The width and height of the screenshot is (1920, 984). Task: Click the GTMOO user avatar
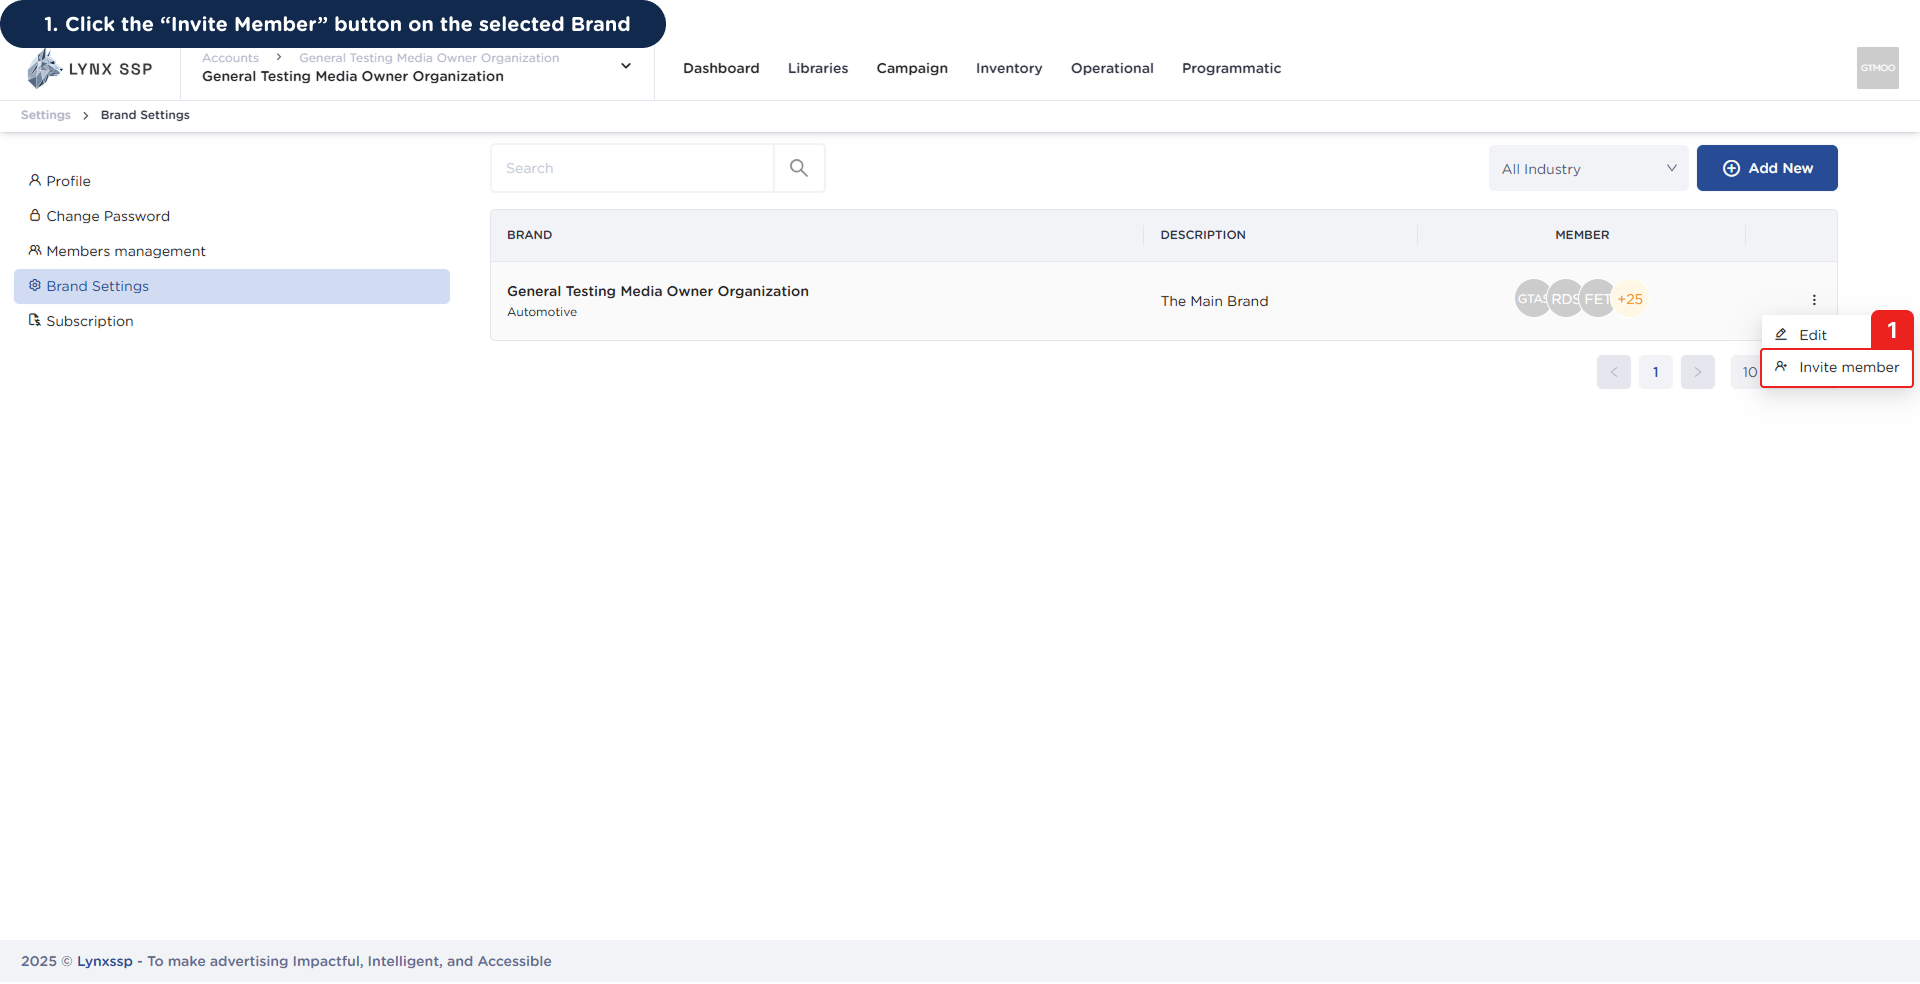1877,68
